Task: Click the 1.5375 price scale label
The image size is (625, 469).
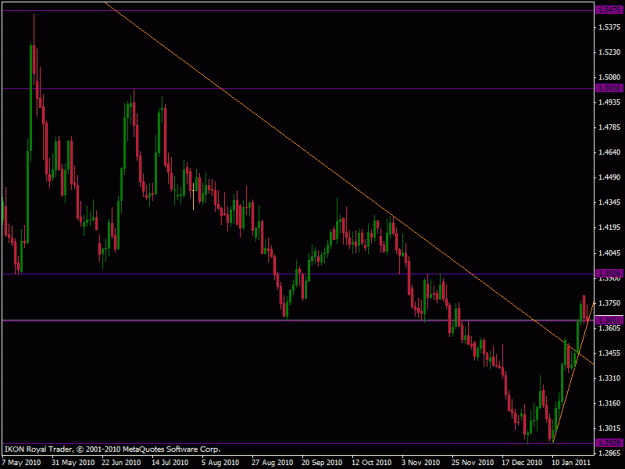Action: click(609, 27)
